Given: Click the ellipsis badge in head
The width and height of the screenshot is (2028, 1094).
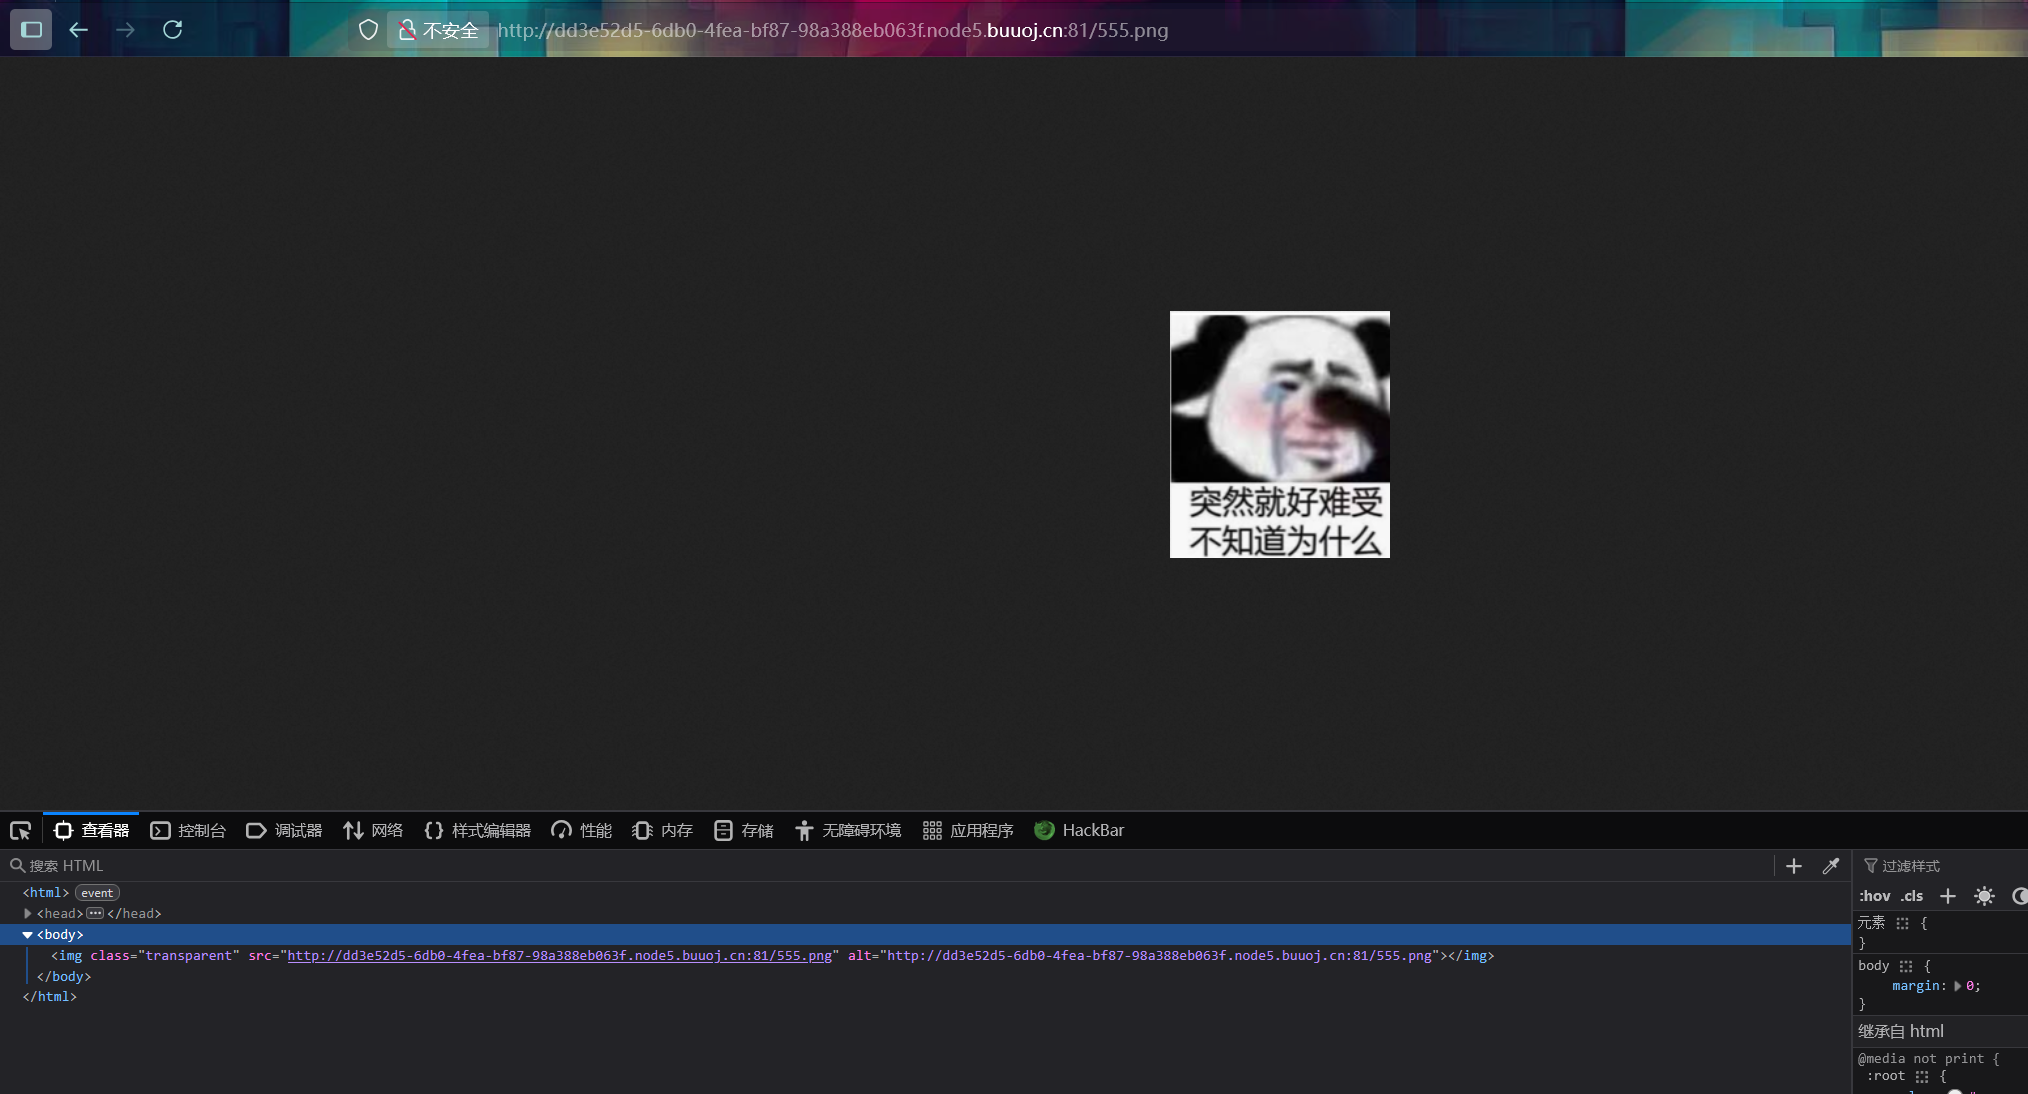Looking at the screenshot, I should coord(95,914).
